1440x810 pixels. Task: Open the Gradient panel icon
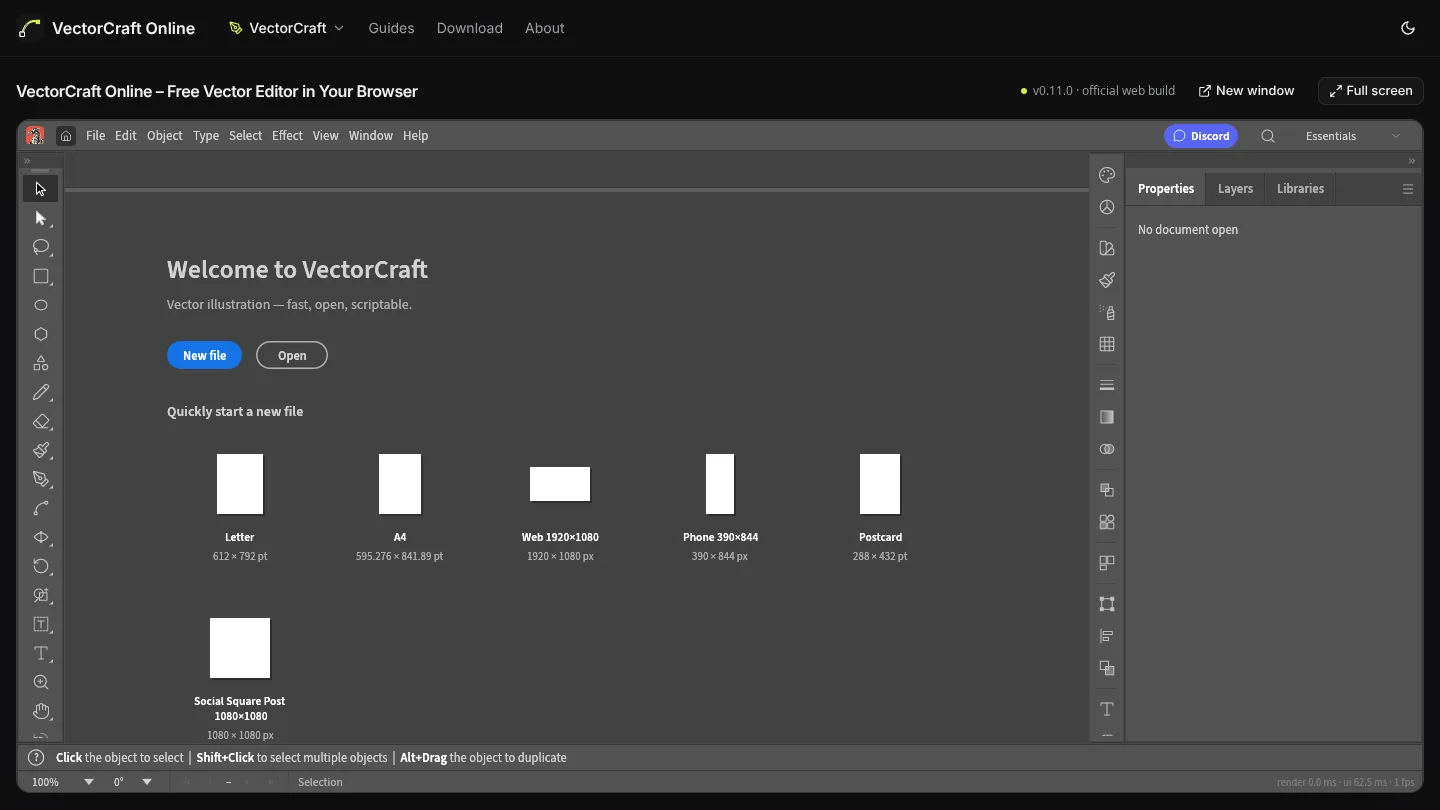tap(1107, 417)
